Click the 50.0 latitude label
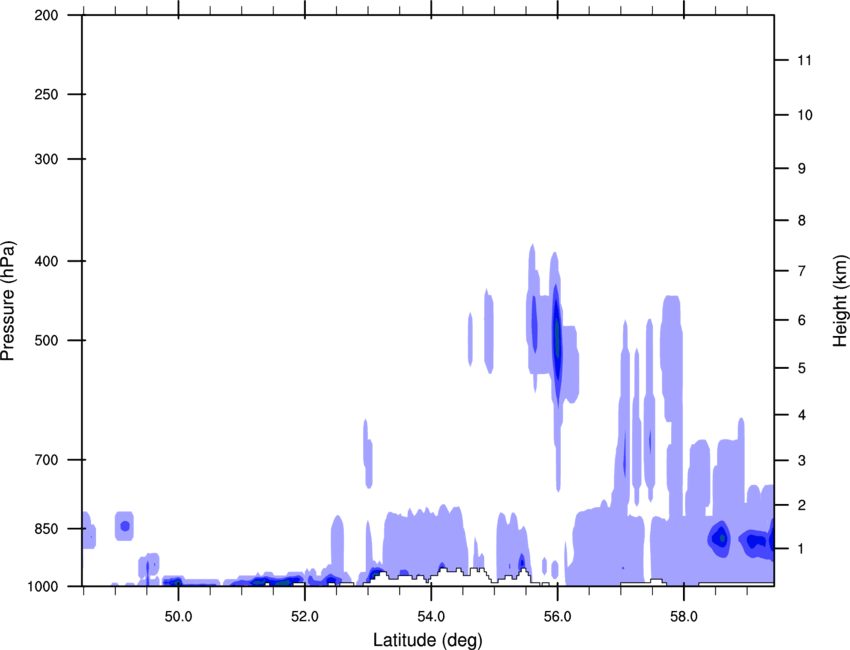The image size is (850, 650). [x=178, y=616]
